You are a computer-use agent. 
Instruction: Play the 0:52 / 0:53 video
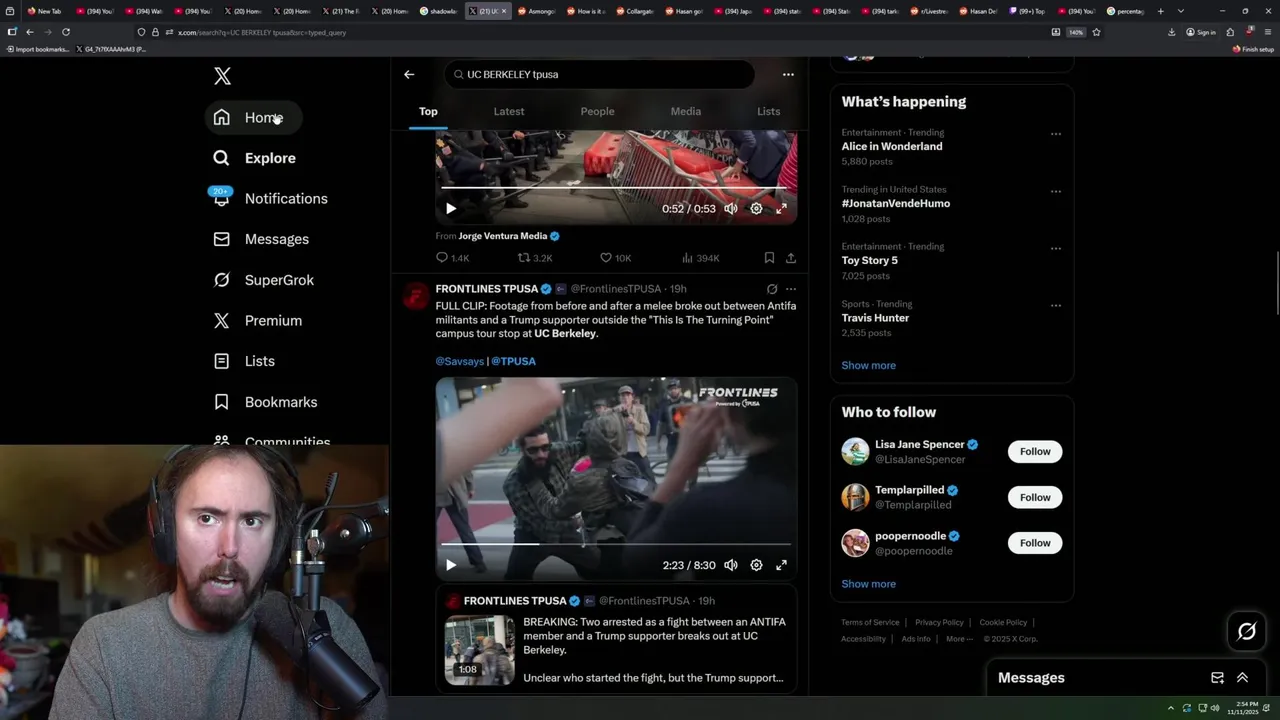click(x=451, y=209)
